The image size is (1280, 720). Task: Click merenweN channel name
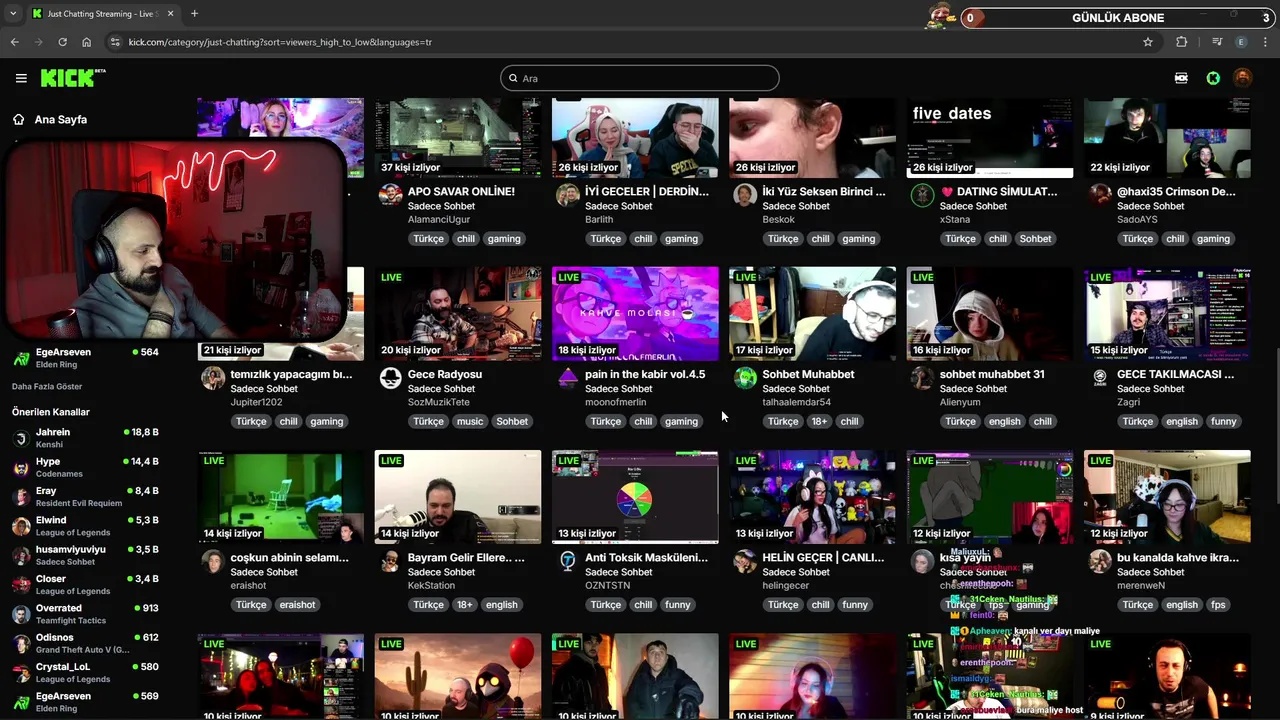[1141, 585]
